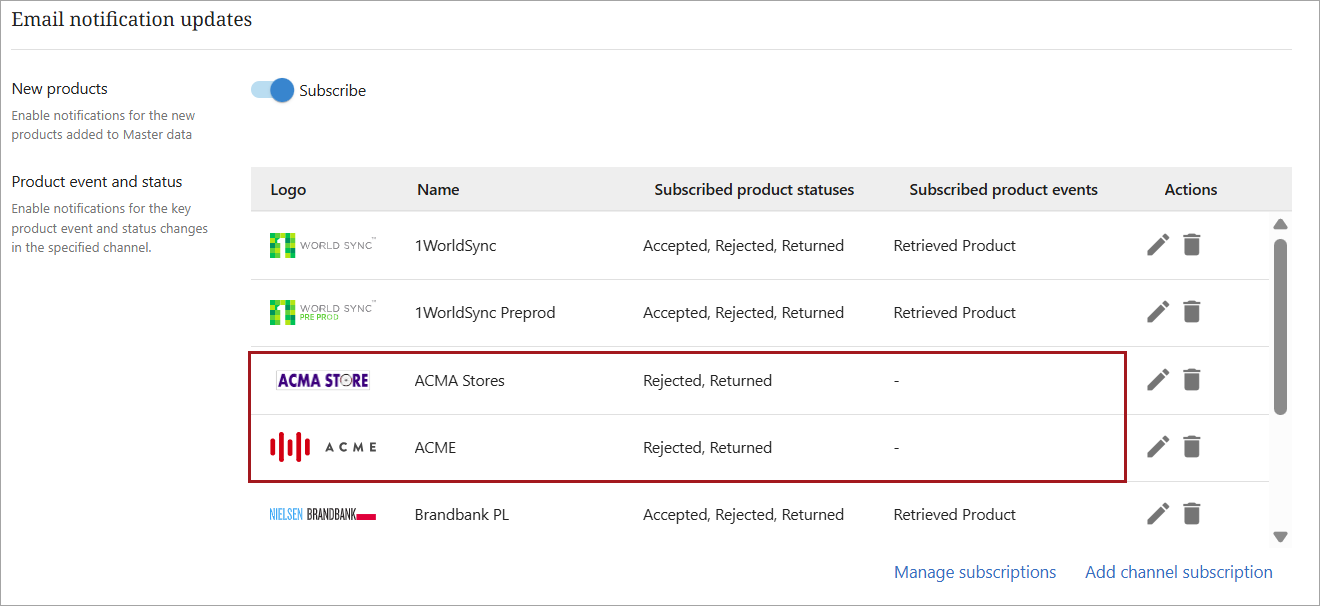Edit the ACMA Stores subscription
Image resolution: width=1320 pixels, height=606 pixels.
click(x=1157, y=380)
